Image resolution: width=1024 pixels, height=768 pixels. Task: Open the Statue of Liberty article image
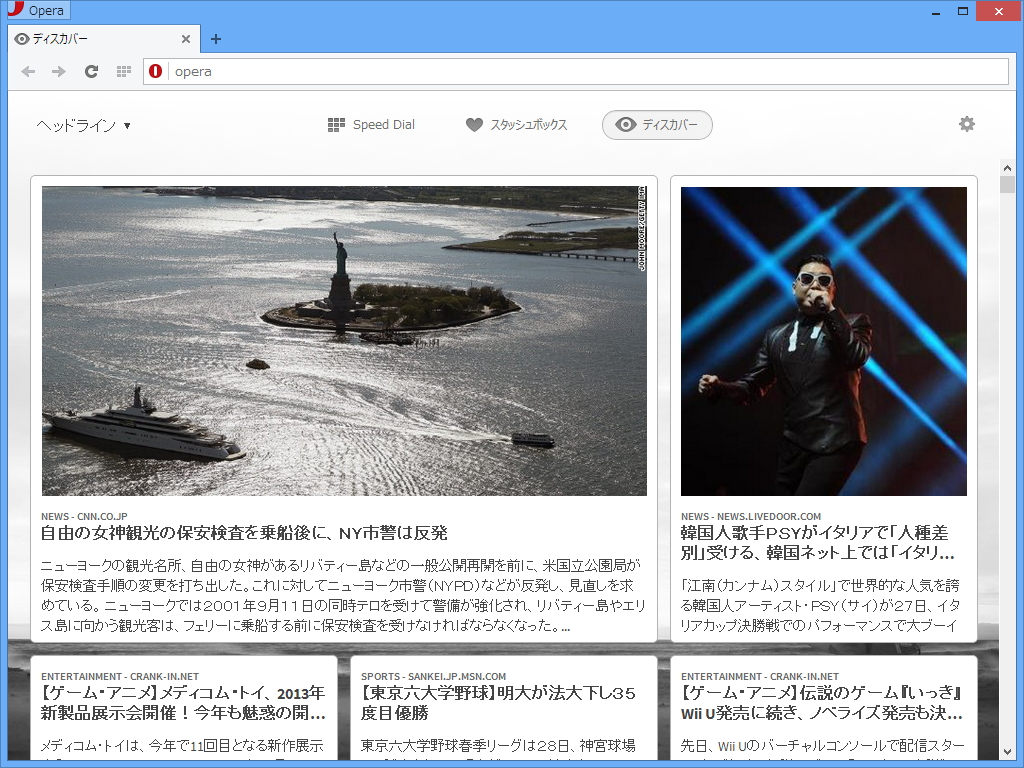pos(344,341)
